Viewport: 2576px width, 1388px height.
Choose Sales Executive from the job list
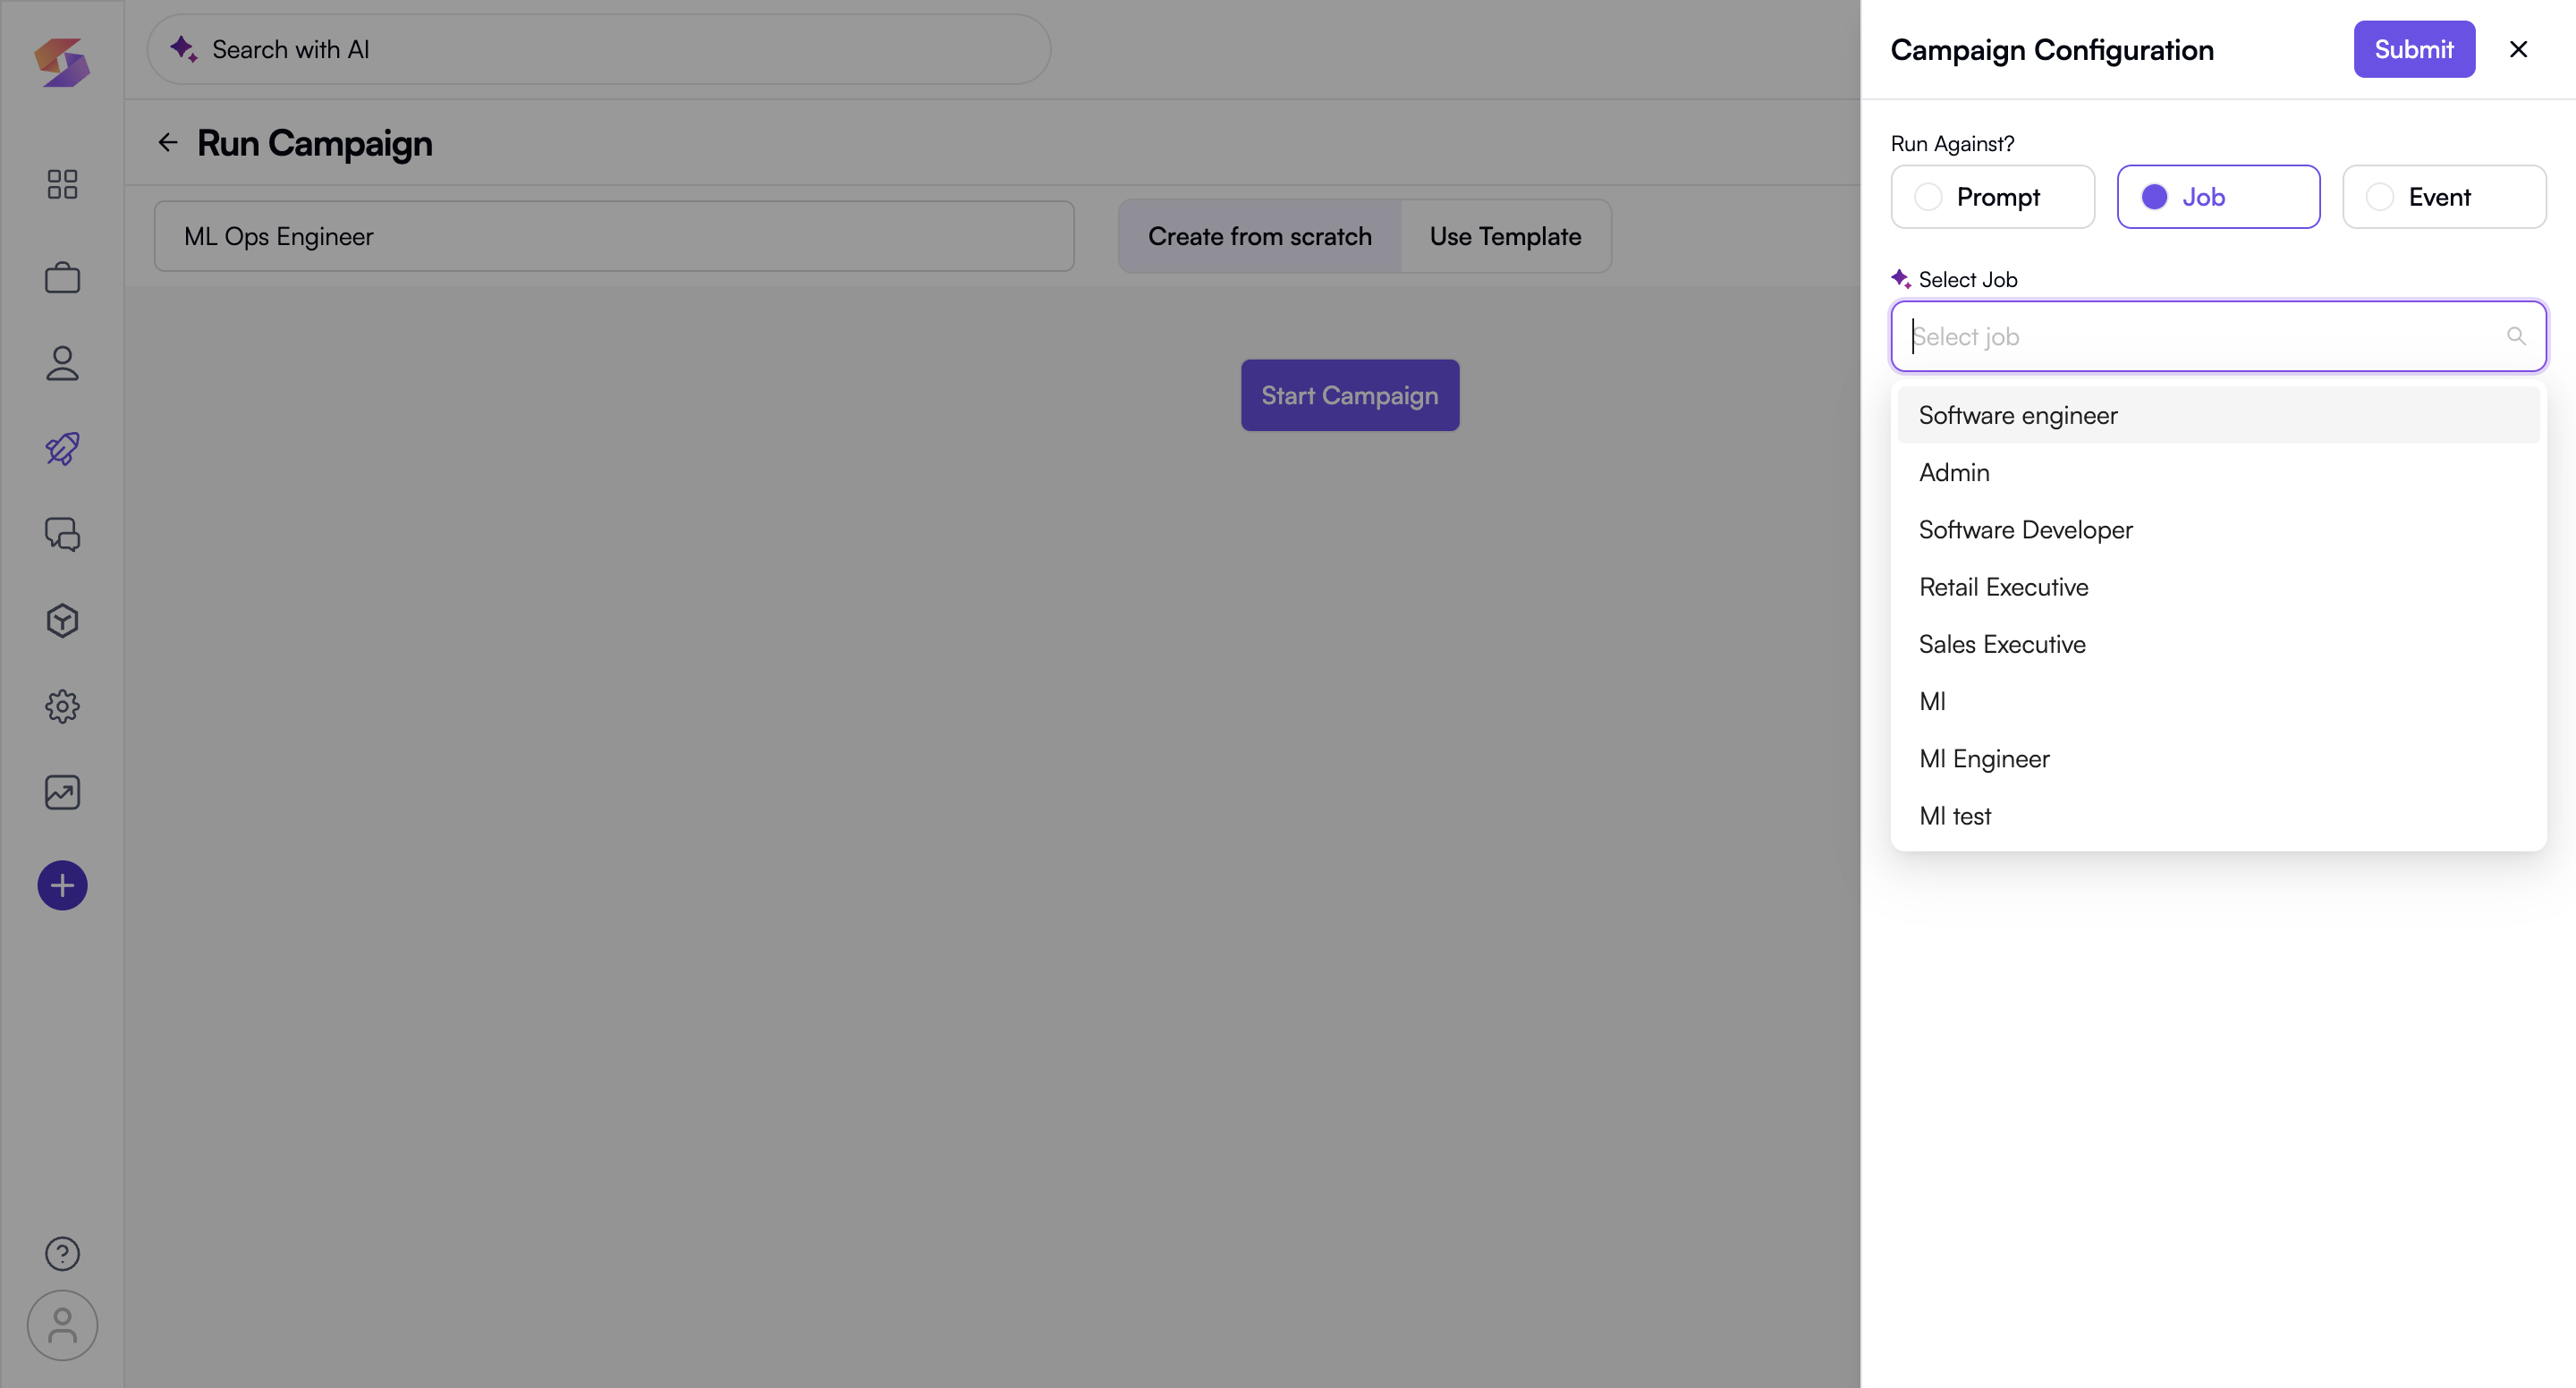pyautogui.click(x=2218, y=644)
